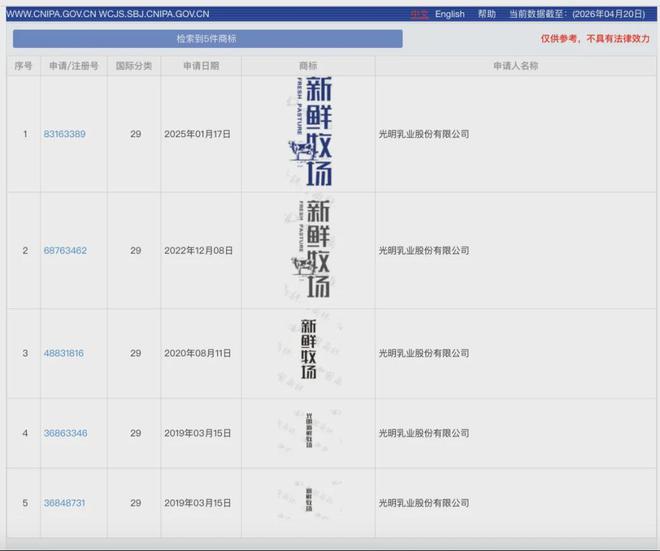Click applicant 光明乳业股份有限公司 in row 2

tap(424, 250)
